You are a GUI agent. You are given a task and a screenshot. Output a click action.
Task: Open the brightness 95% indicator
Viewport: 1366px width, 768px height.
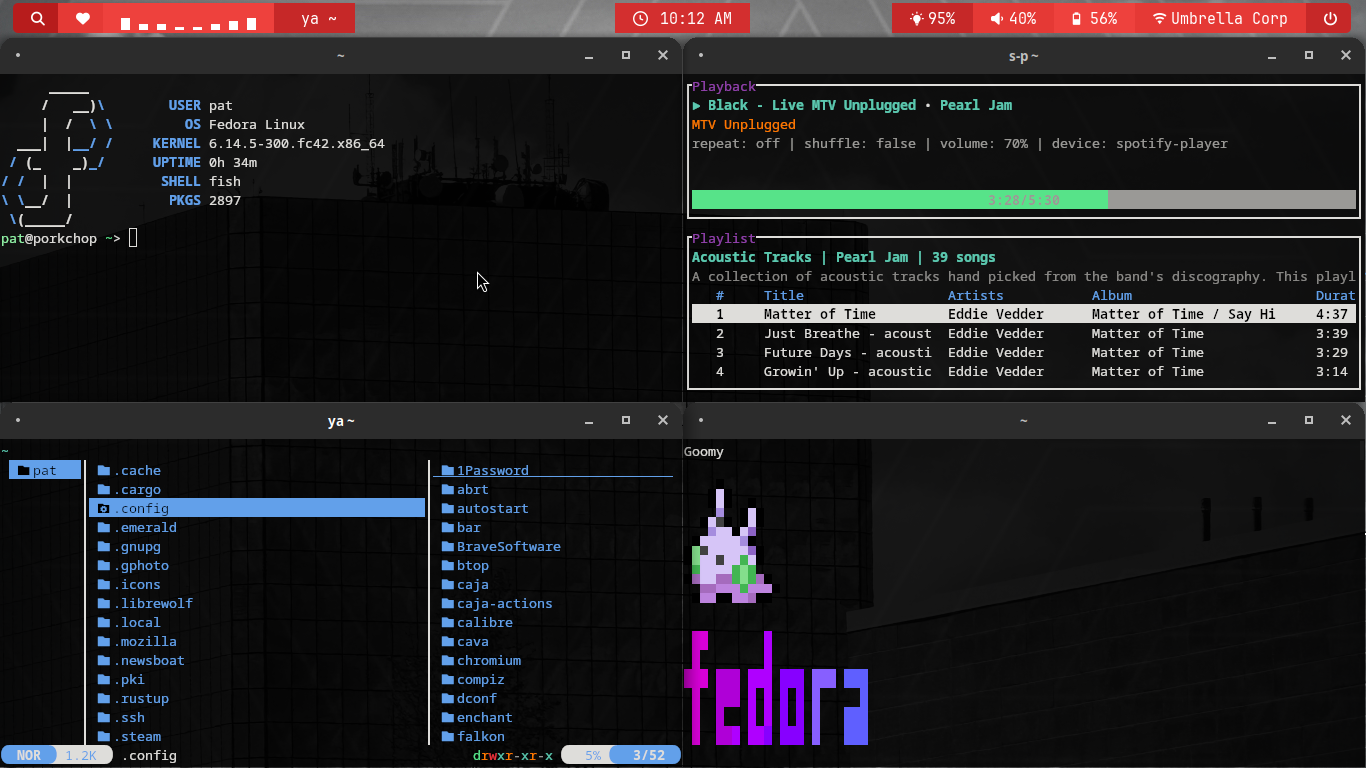tap(932, 18)
